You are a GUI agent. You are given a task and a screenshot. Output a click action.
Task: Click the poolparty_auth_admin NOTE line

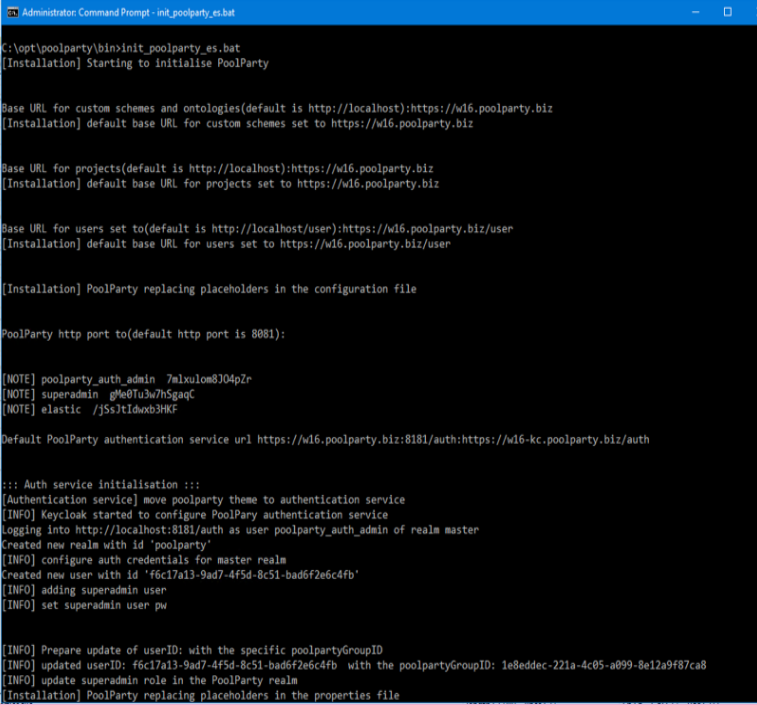[x=127, y=380]
